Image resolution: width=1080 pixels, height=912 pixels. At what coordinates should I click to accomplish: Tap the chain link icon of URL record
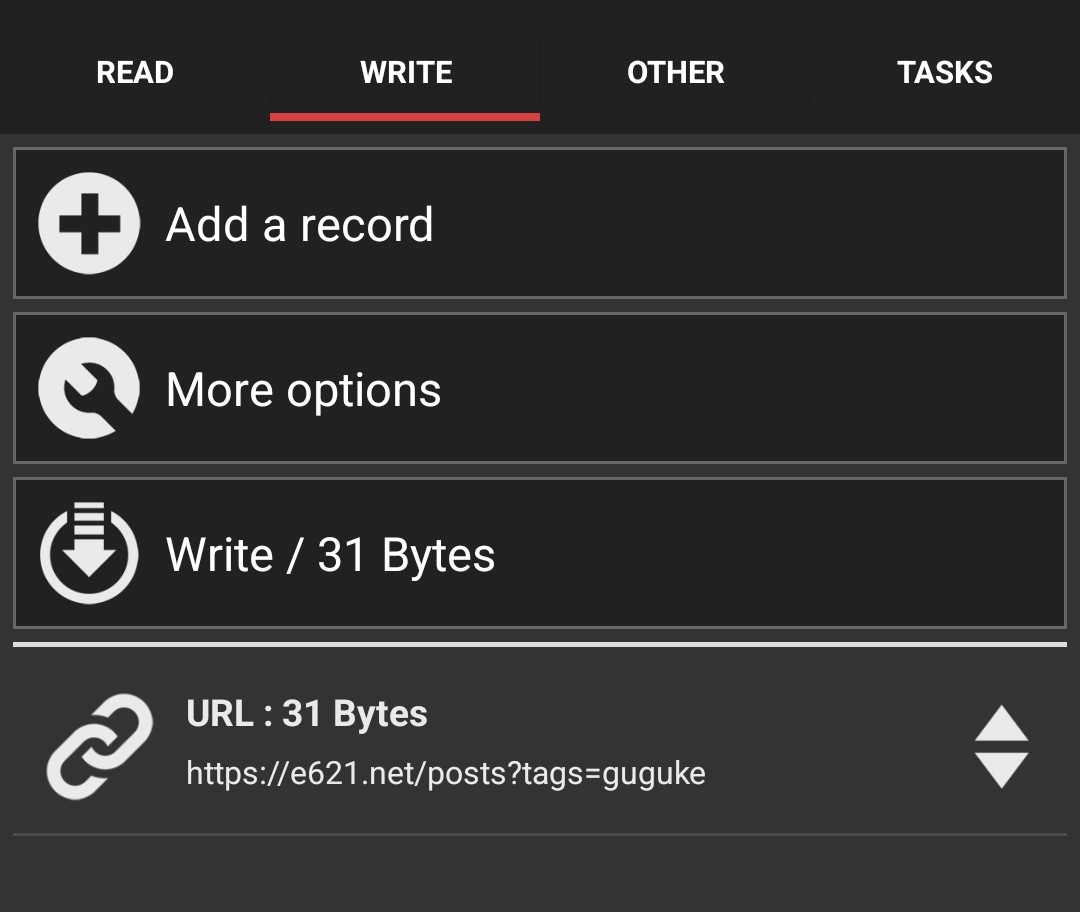point(99,746)
